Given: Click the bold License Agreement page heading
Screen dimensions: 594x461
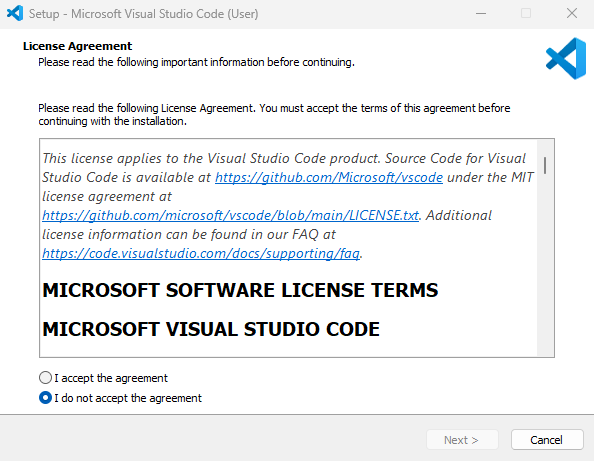Looking at the screenshot, I should [x=77, y=46].
